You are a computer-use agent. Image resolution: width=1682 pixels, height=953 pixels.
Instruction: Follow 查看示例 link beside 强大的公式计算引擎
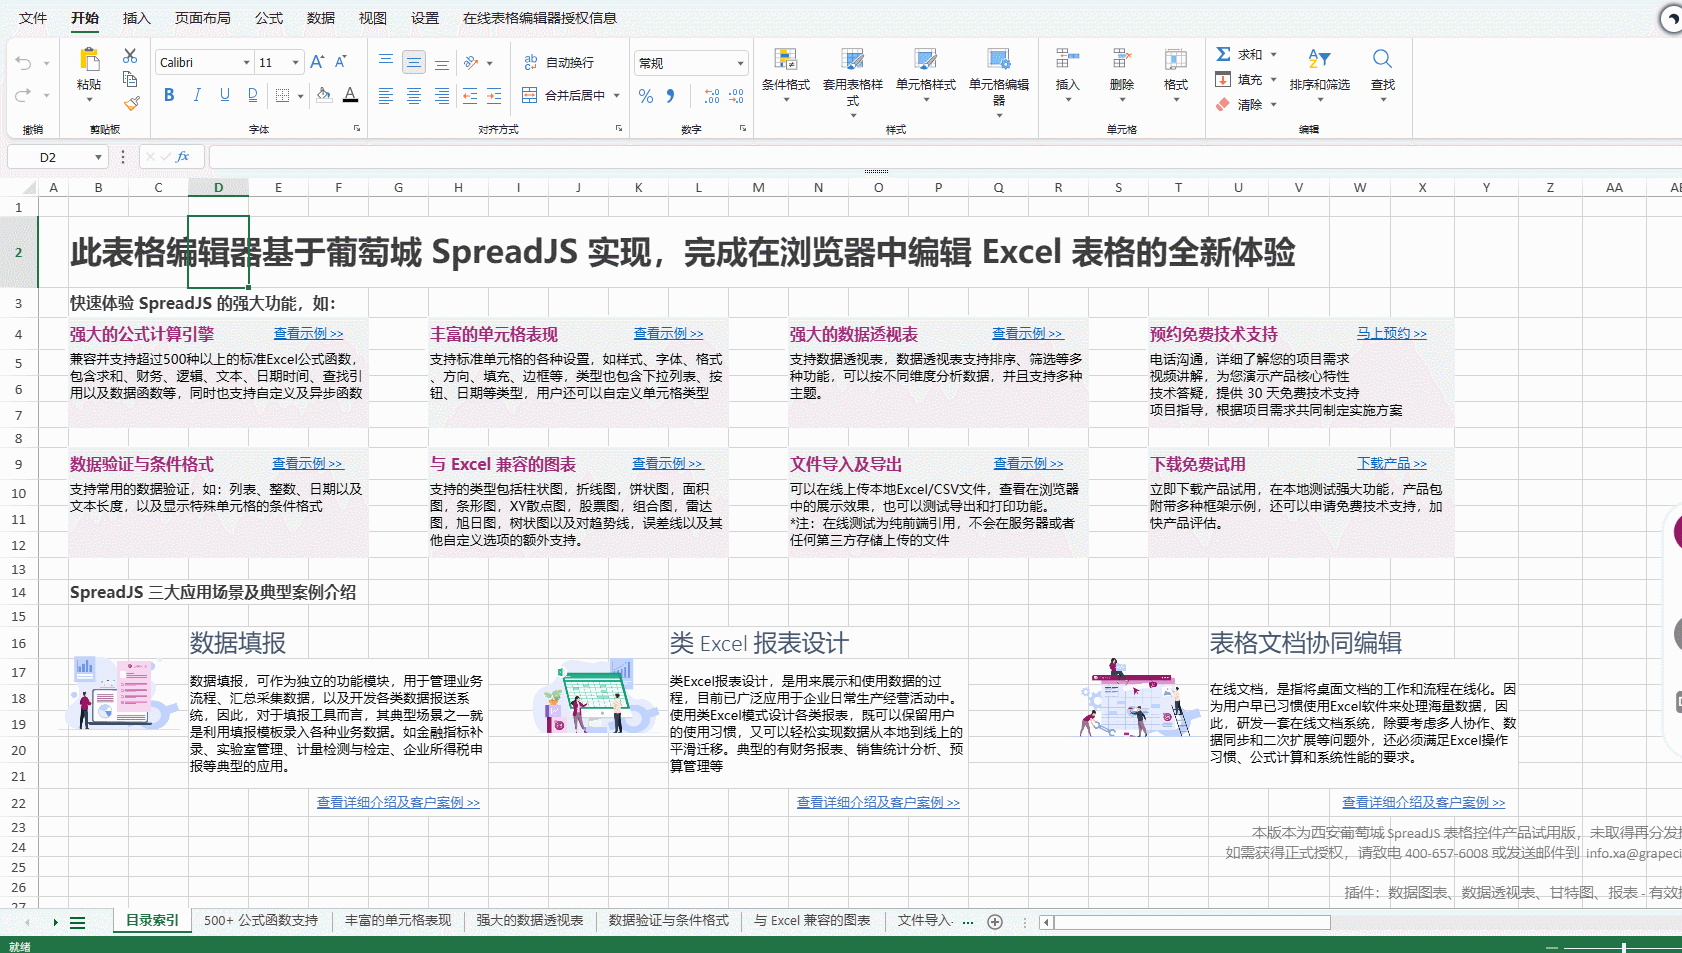click(x=308, y=334)
